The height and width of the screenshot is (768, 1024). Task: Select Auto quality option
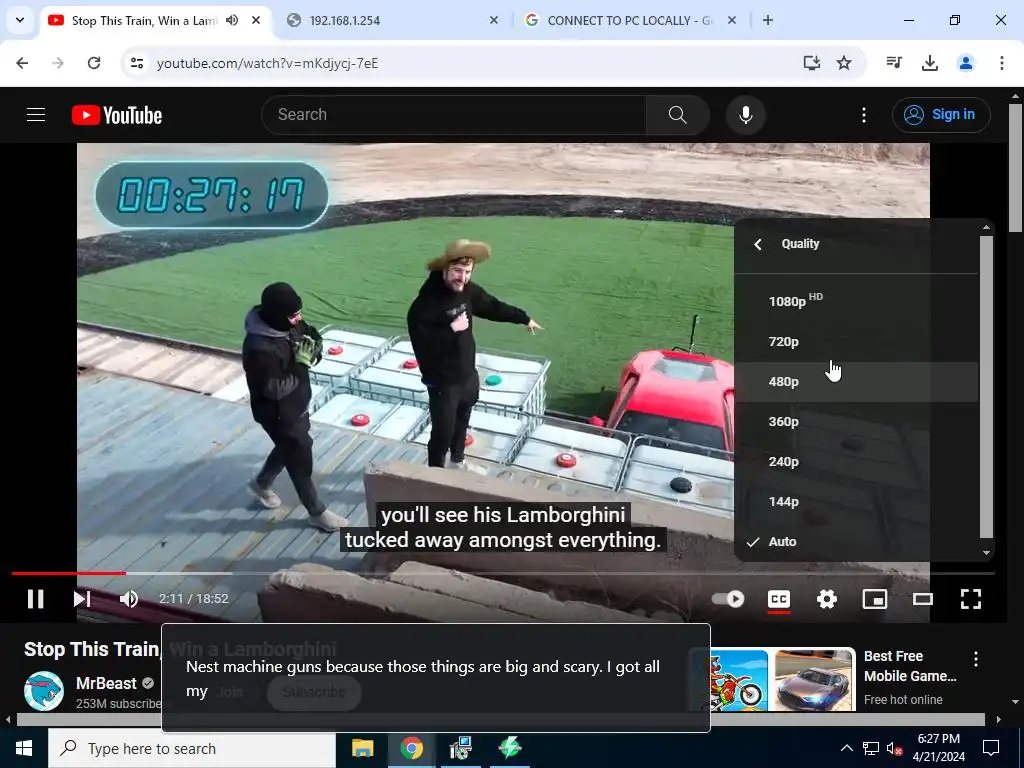(856, 541)
